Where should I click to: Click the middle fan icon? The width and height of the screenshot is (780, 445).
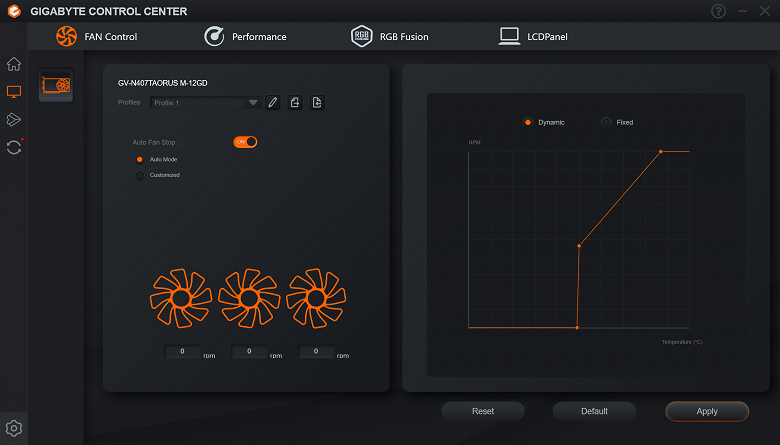(249, 298)
